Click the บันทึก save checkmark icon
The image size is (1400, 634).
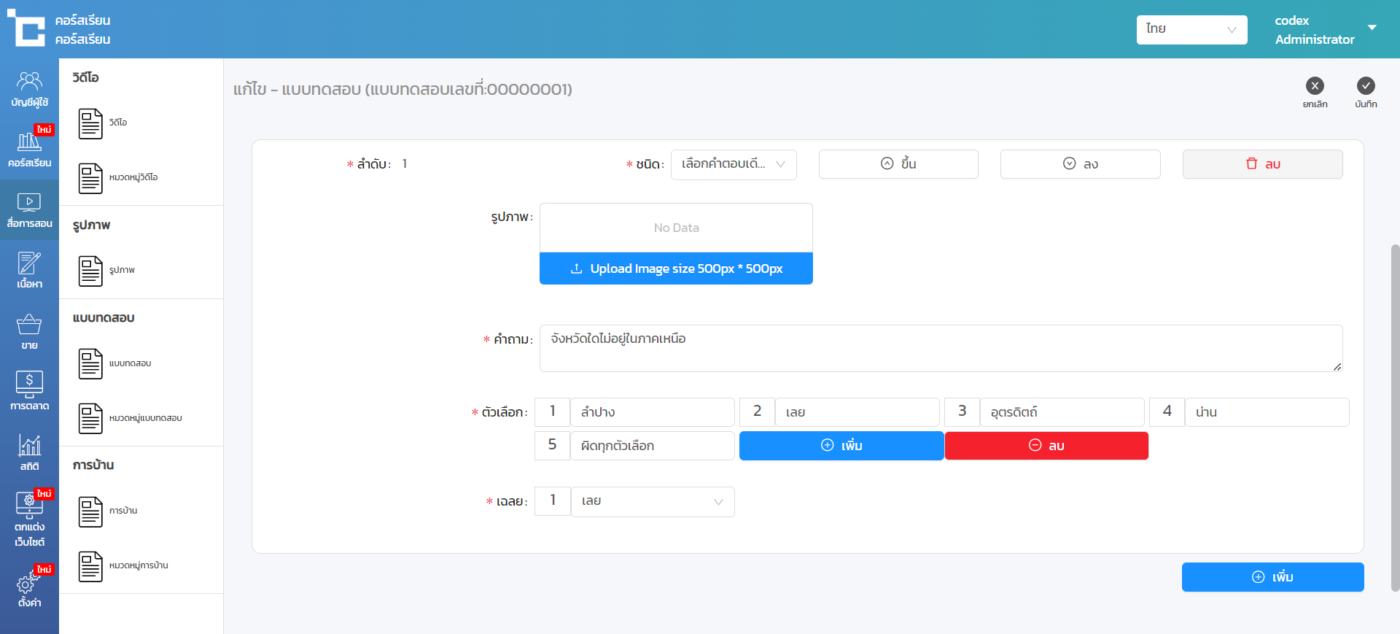pos(1366,87)
